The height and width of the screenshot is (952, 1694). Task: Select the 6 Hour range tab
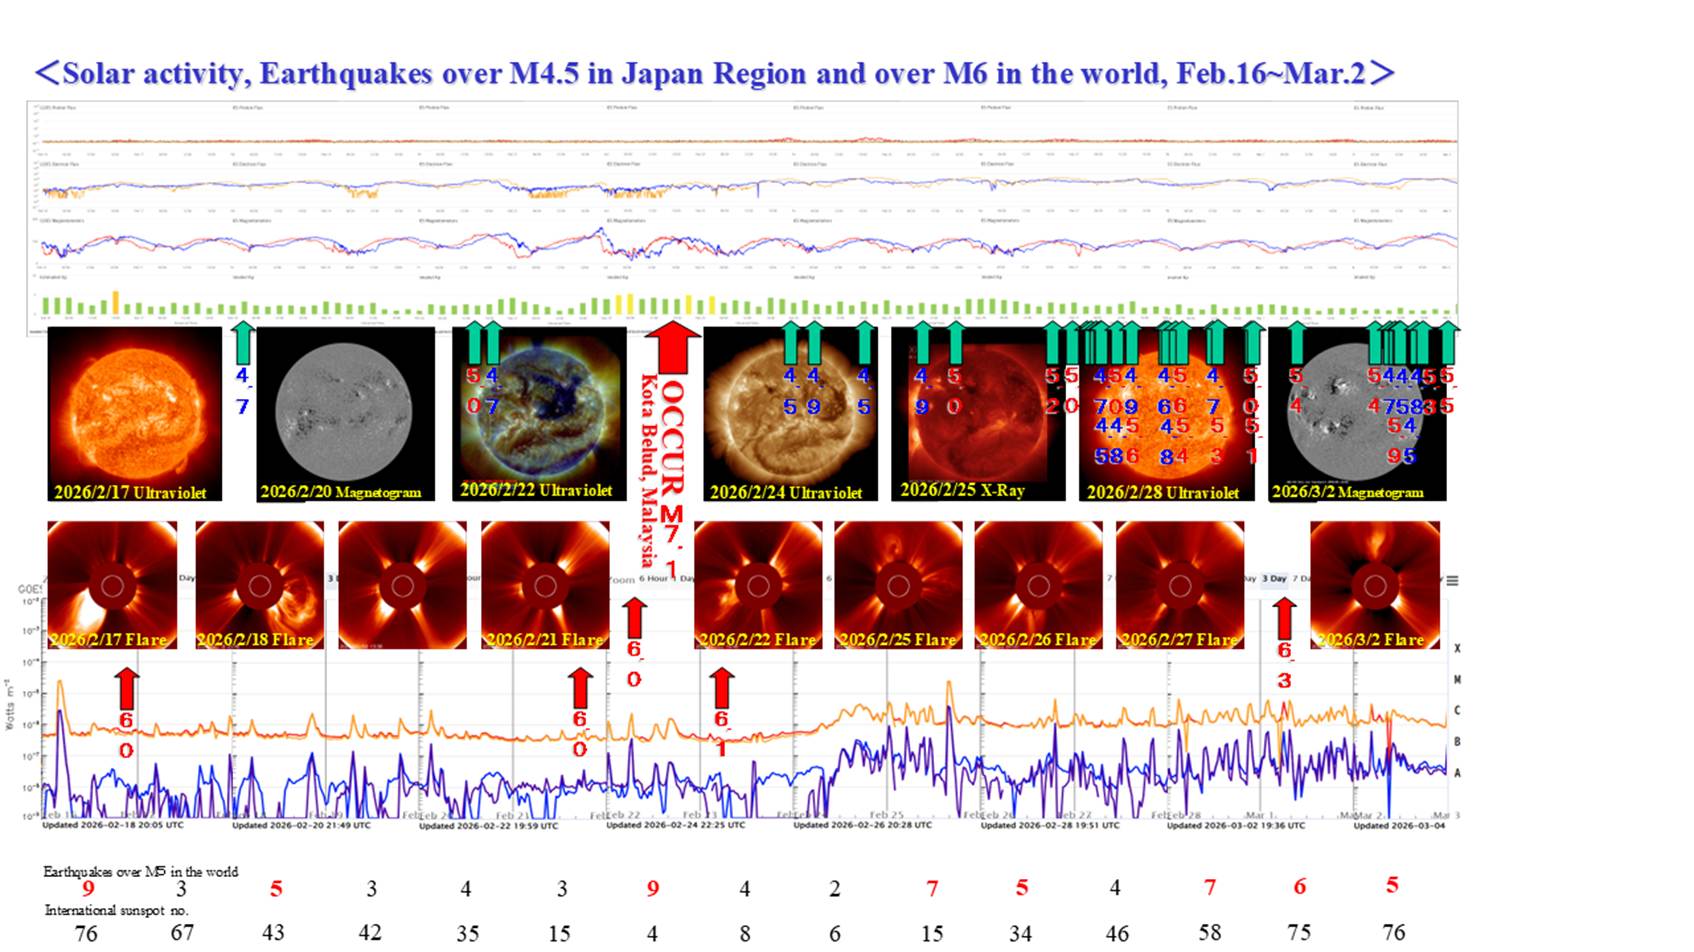[x=655, y=579]
